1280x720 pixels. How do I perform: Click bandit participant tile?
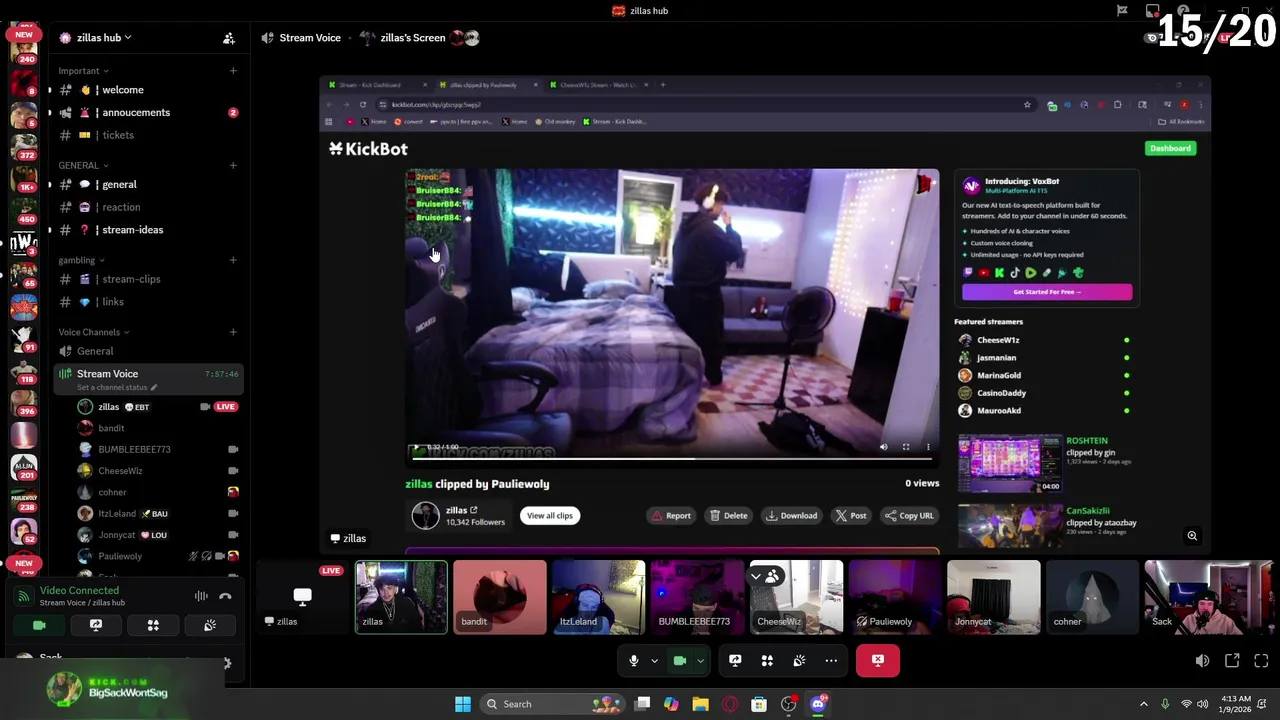click(500, 597)
